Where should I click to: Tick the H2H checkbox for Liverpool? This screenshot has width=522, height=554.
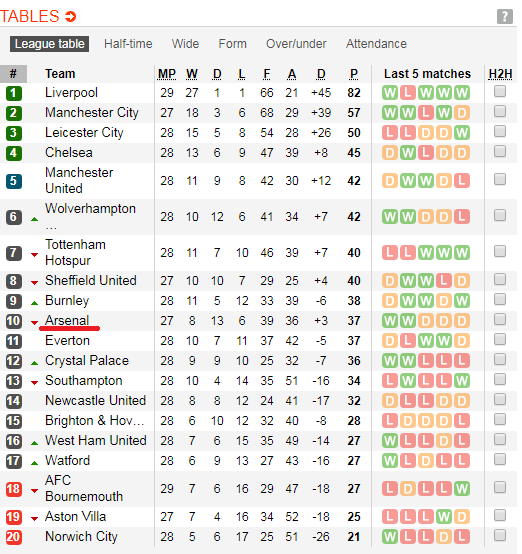pyautogui.click(x=500, y=92)
